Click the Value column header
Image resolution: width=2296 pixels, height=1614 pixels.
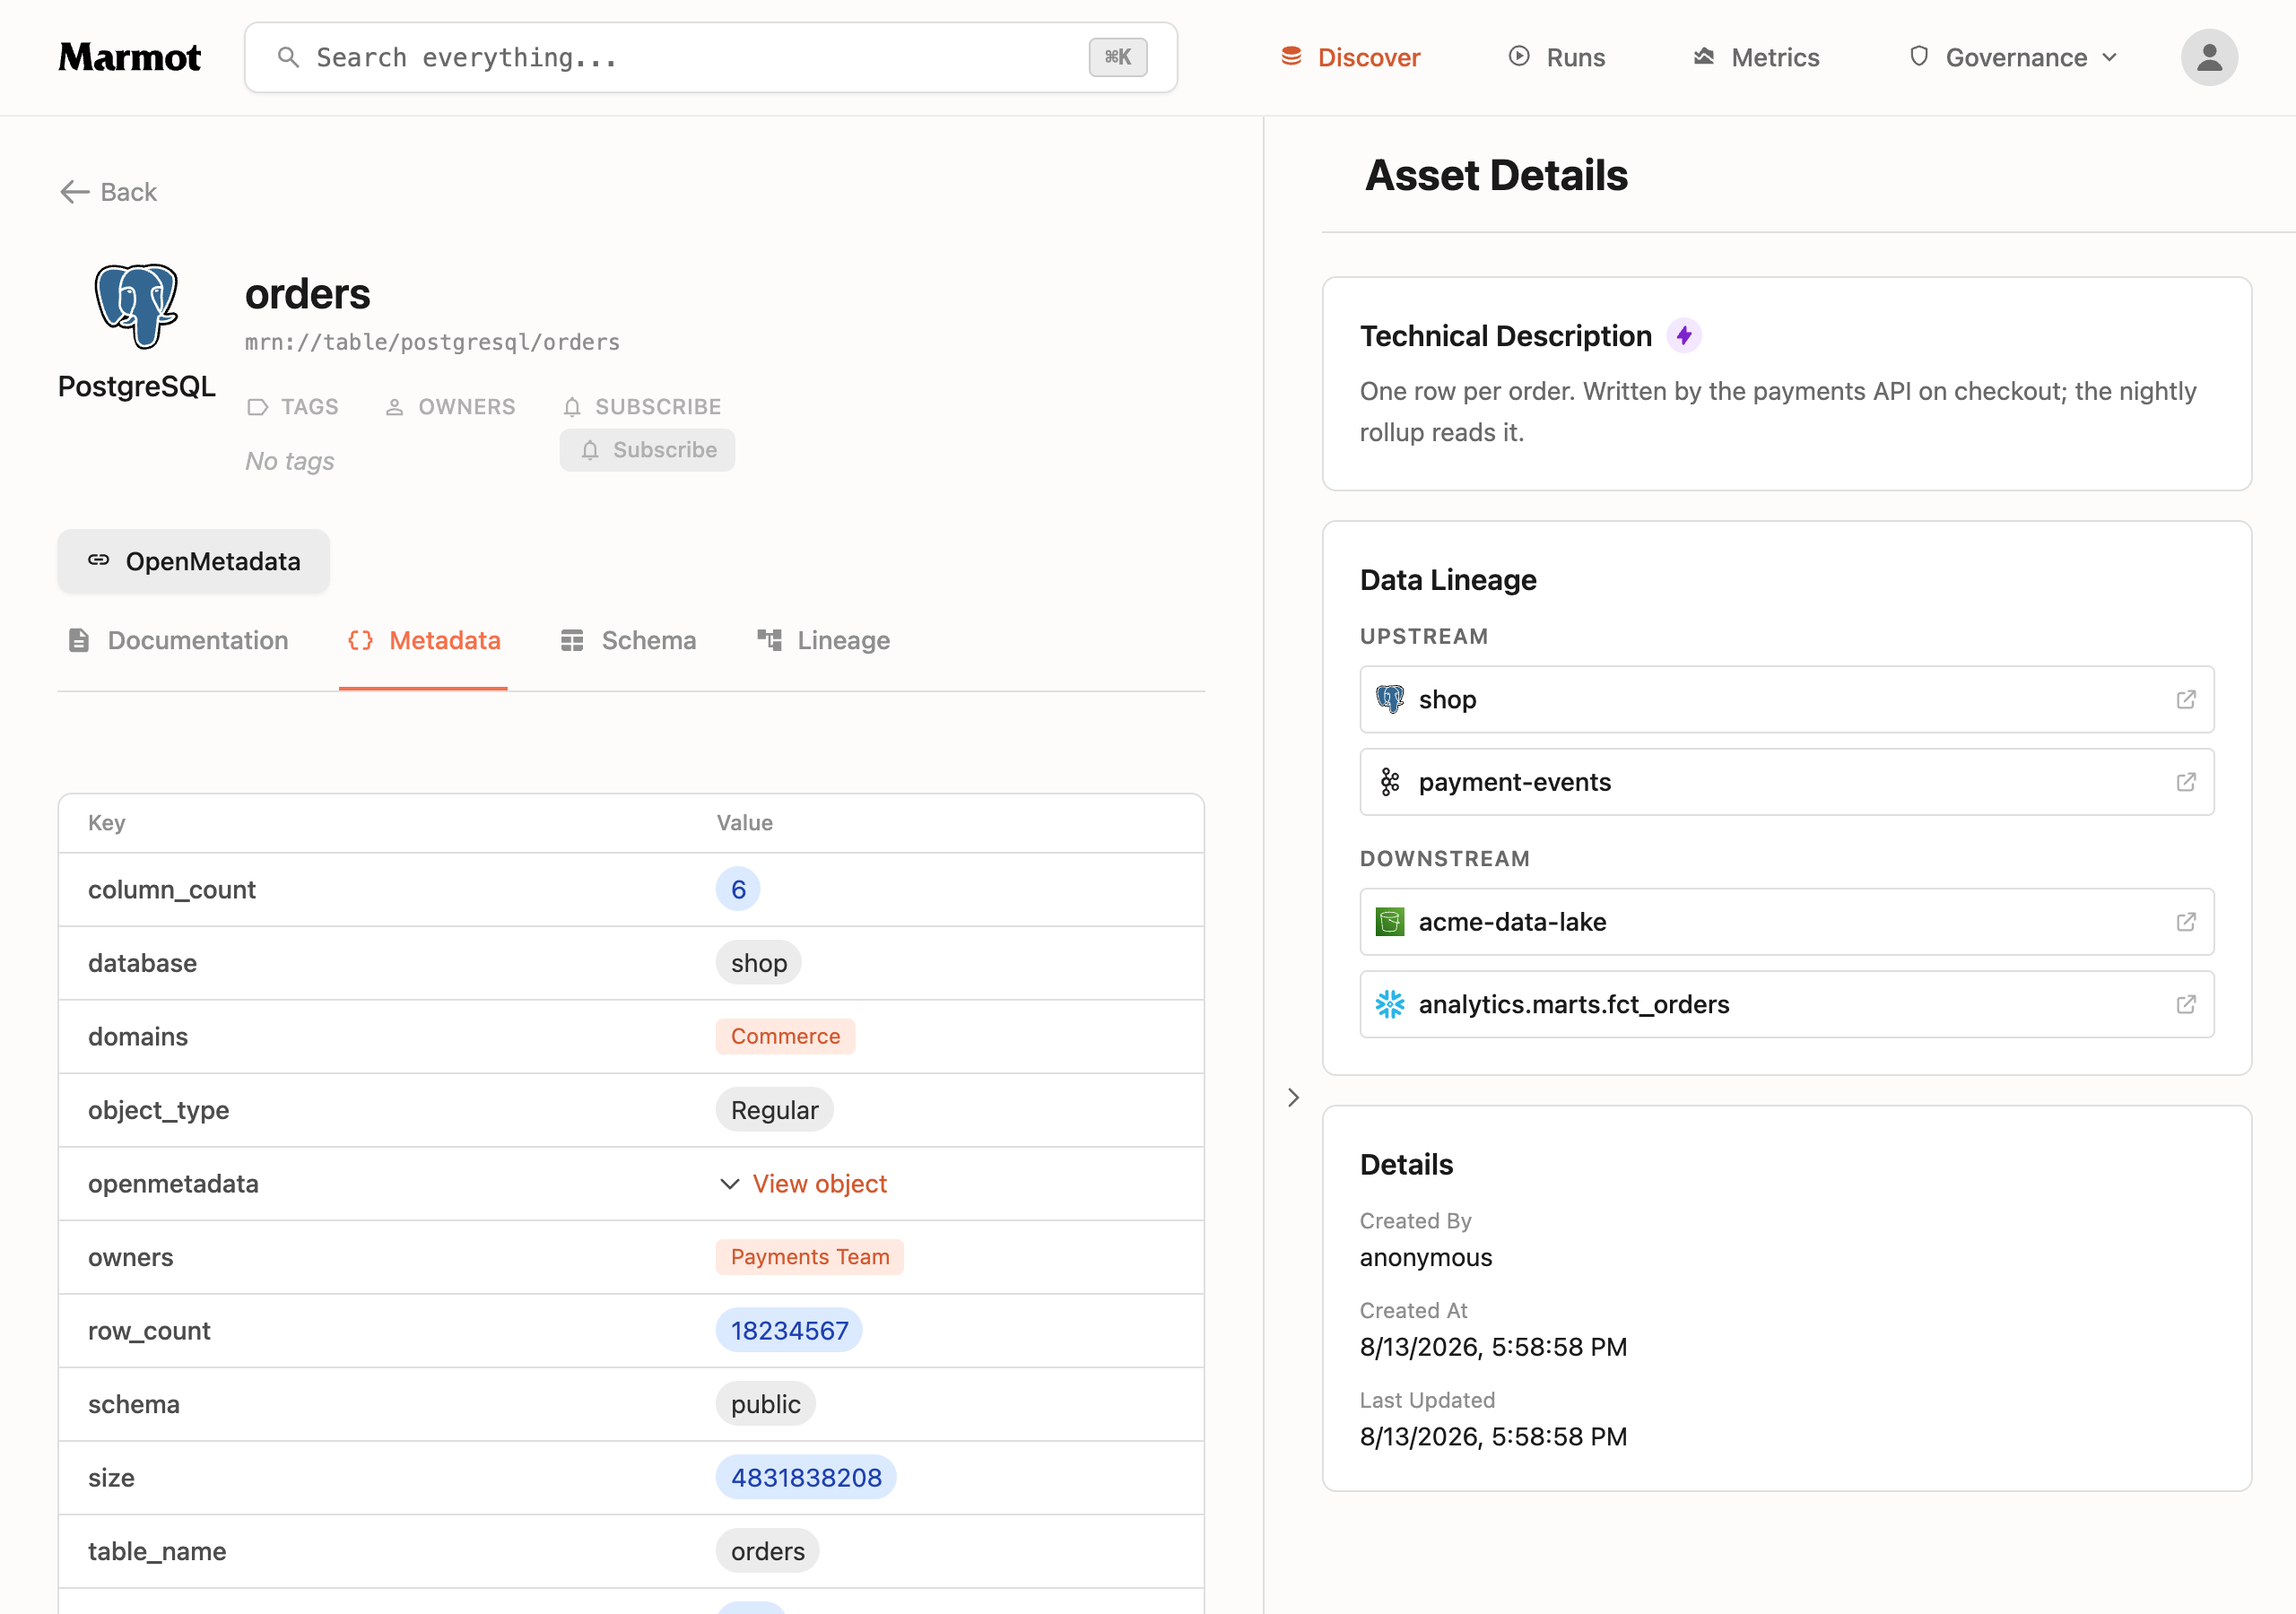[x=744, y=823]
